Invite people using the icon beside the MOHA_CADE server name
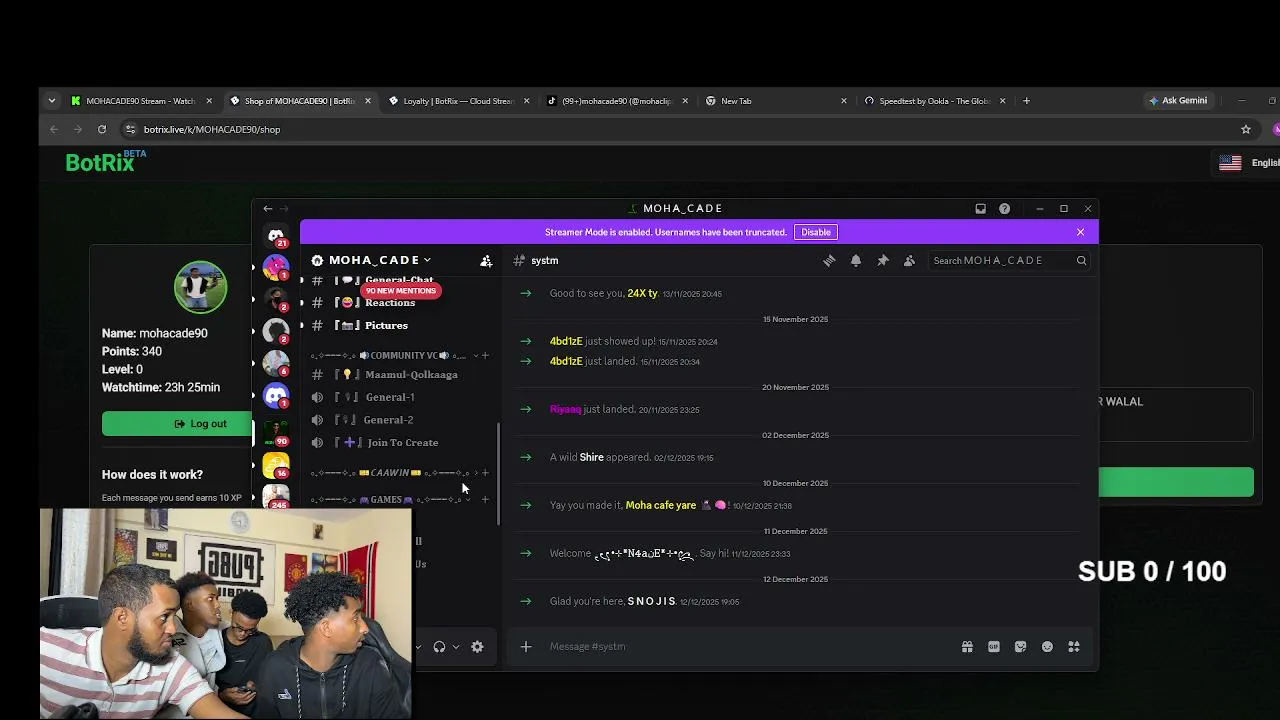The width and height of the screenshot is (1280, 720). coord(486,260)
